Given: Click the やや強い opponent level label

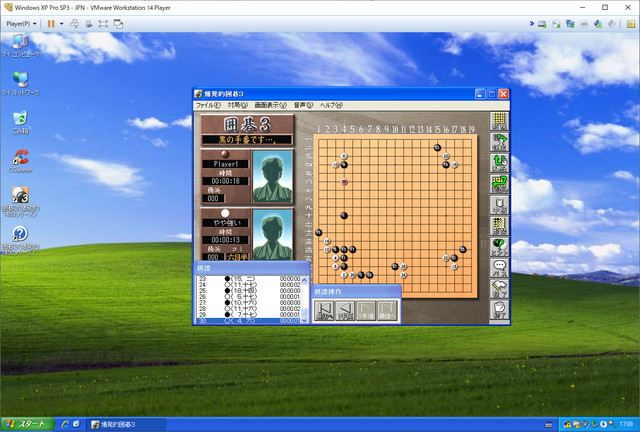Looking at the screenshot, I should pyautogui.click(x=225, y=223).
